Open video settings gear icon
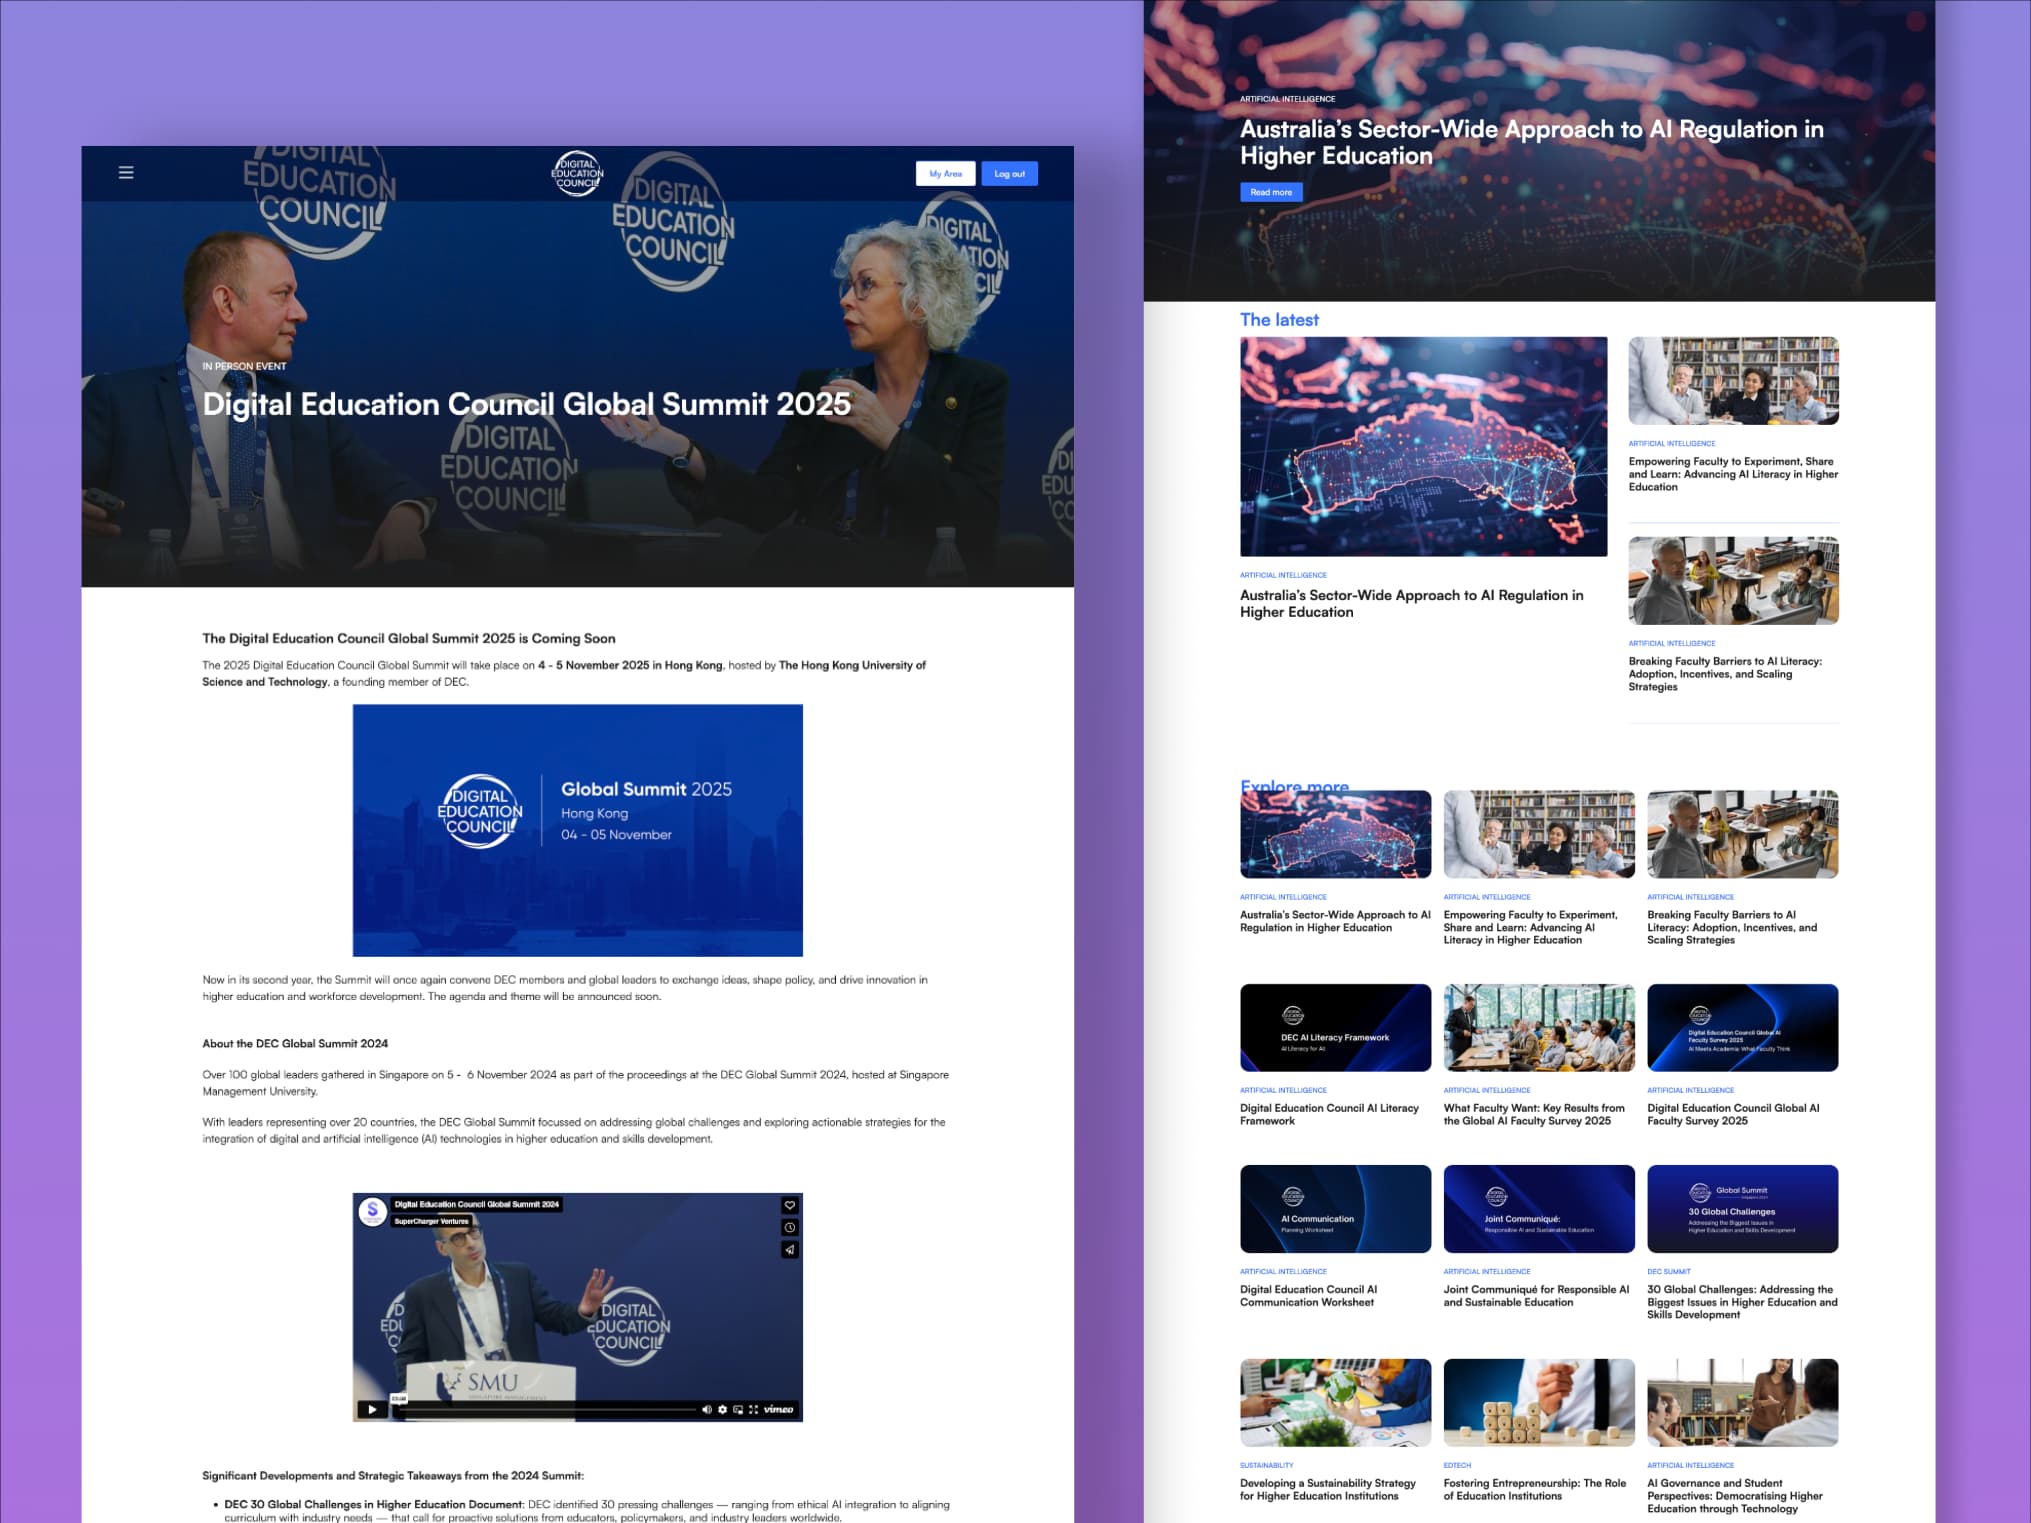The width and height of the screenshot is (2031, 1523). [722, 1409]
